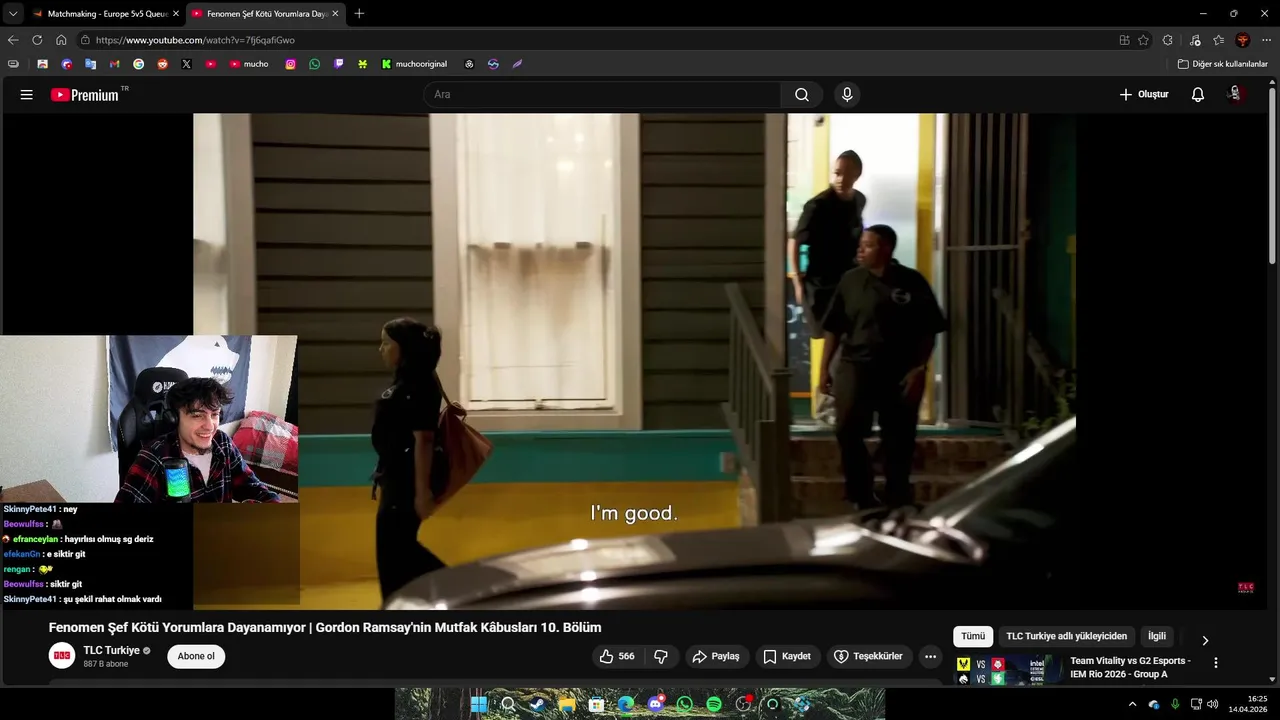
Task: Open muchooriginal Kick bookmark
Action: coord(414,64)
